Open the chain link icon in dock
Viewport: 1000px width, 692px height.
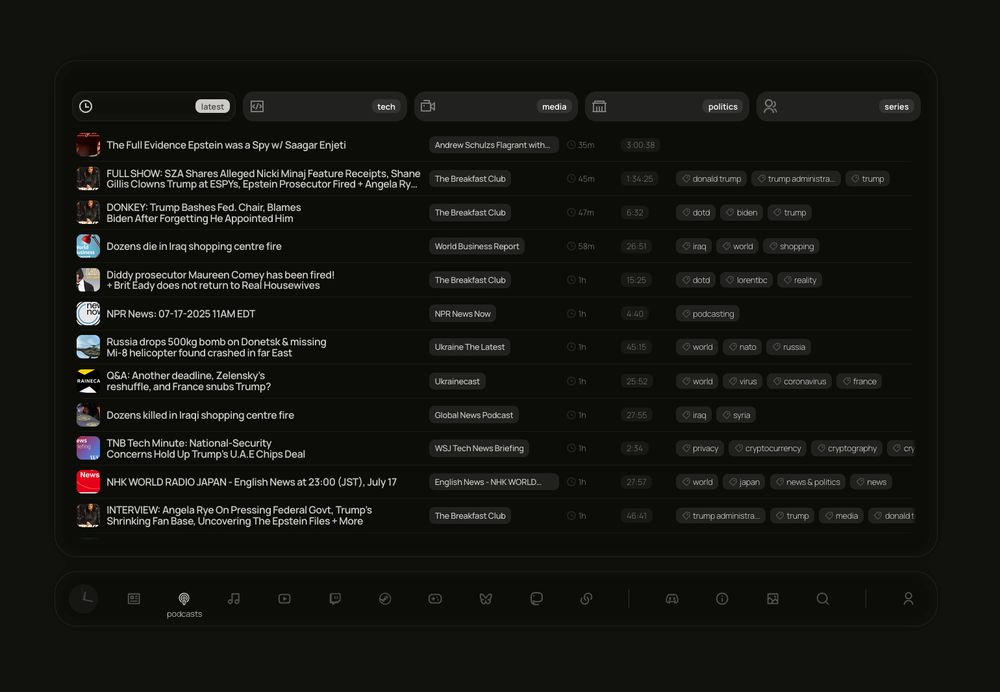[586, 598]
